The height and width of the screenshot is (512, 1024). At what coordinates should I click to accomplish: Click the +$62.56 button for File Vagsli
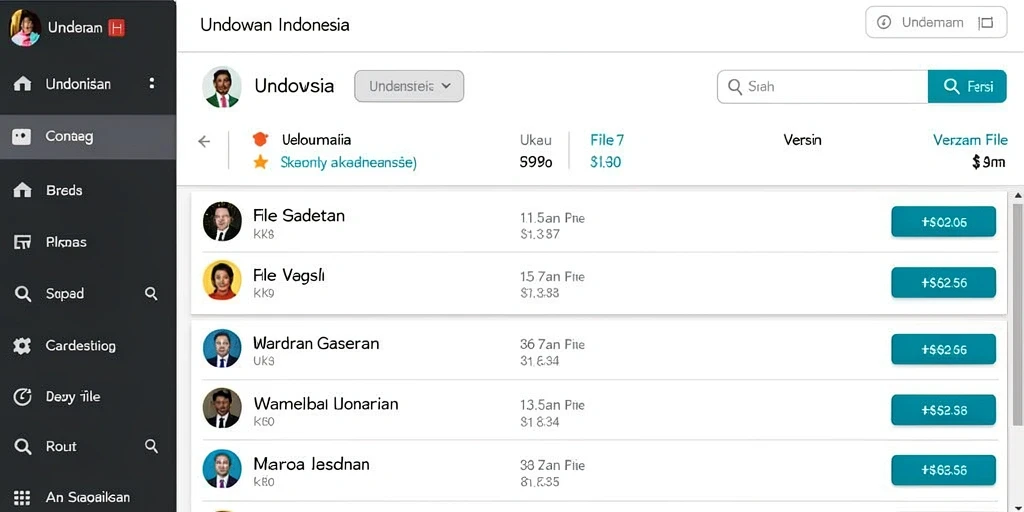point(944,282)
